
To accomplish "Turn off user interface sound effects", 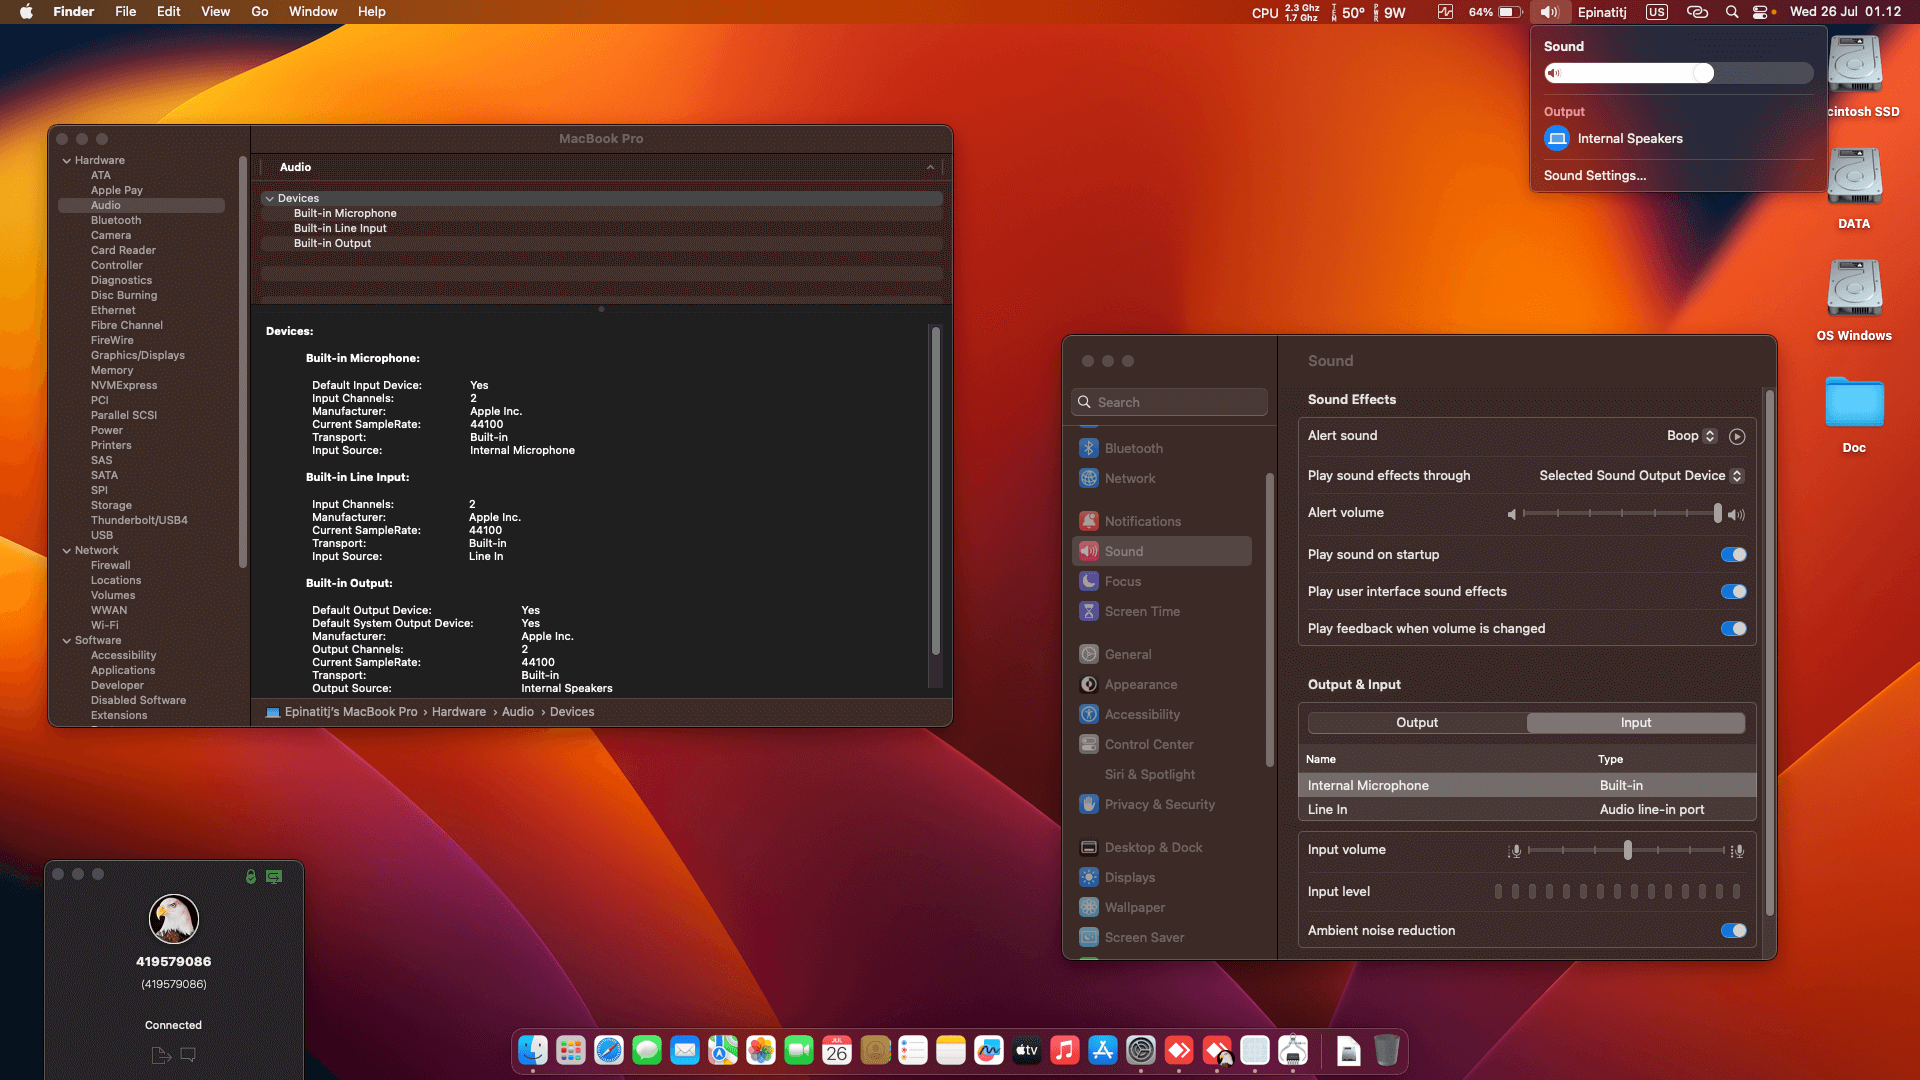I will coord(1732,591).
